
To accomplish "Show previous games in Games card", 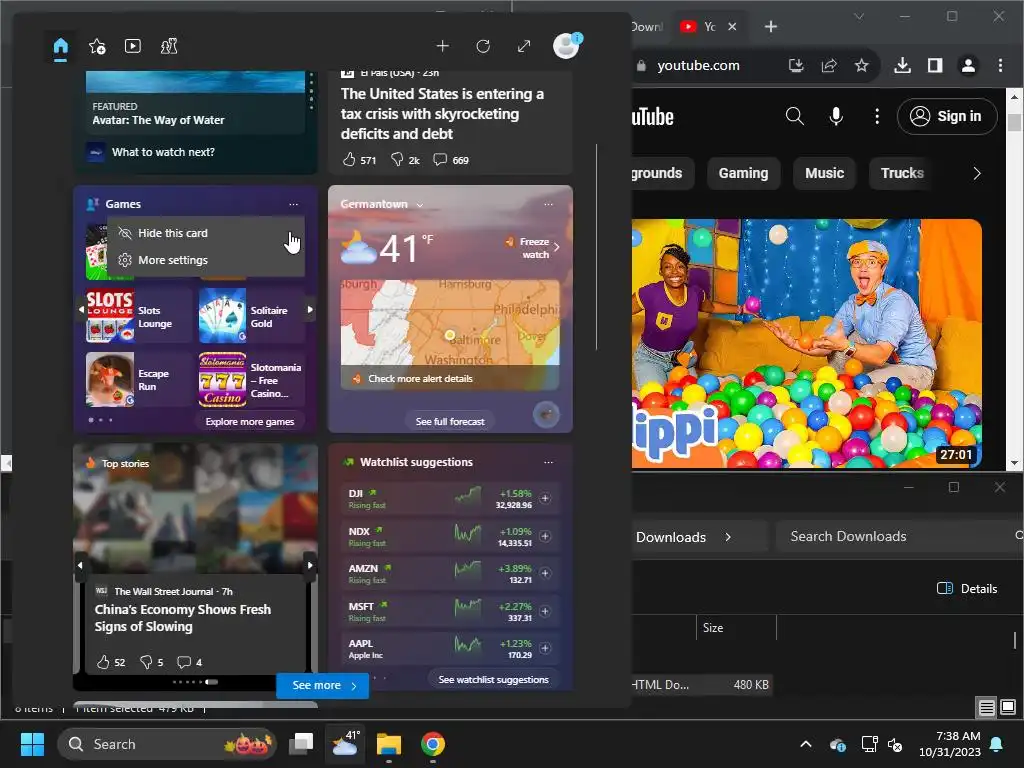I will 81,310.
